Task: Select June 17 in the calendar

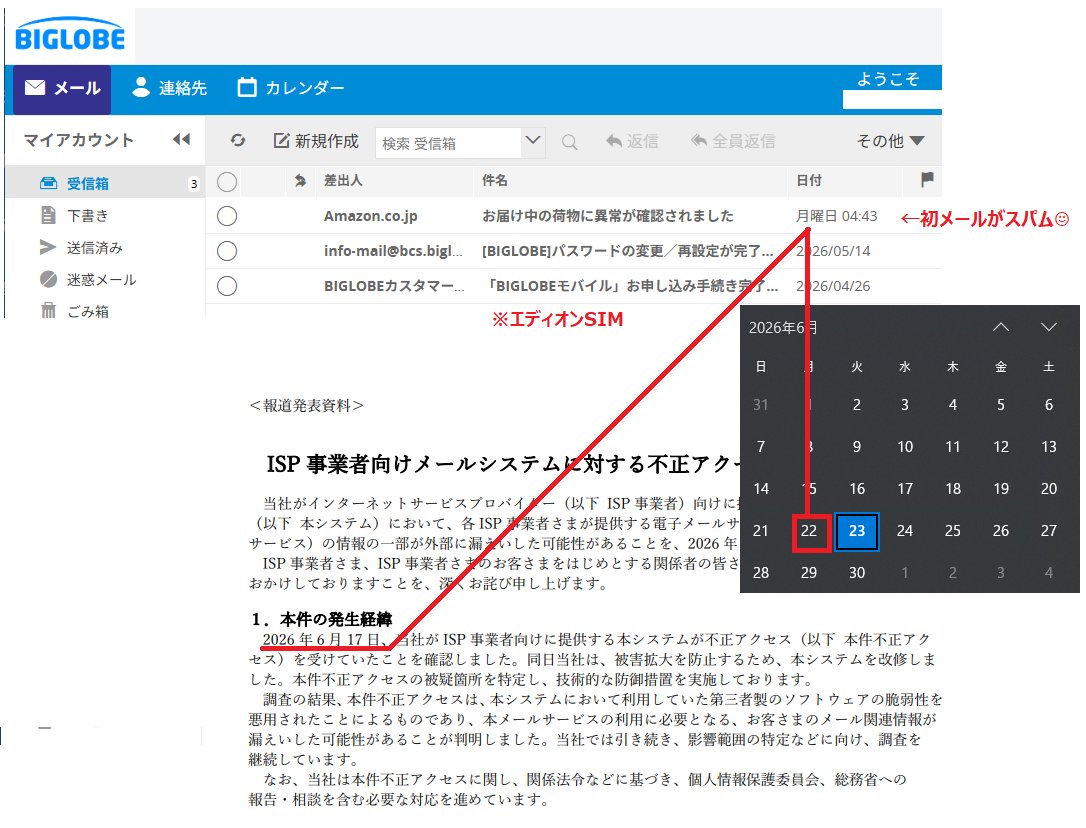Action: (x=905, y=489)
